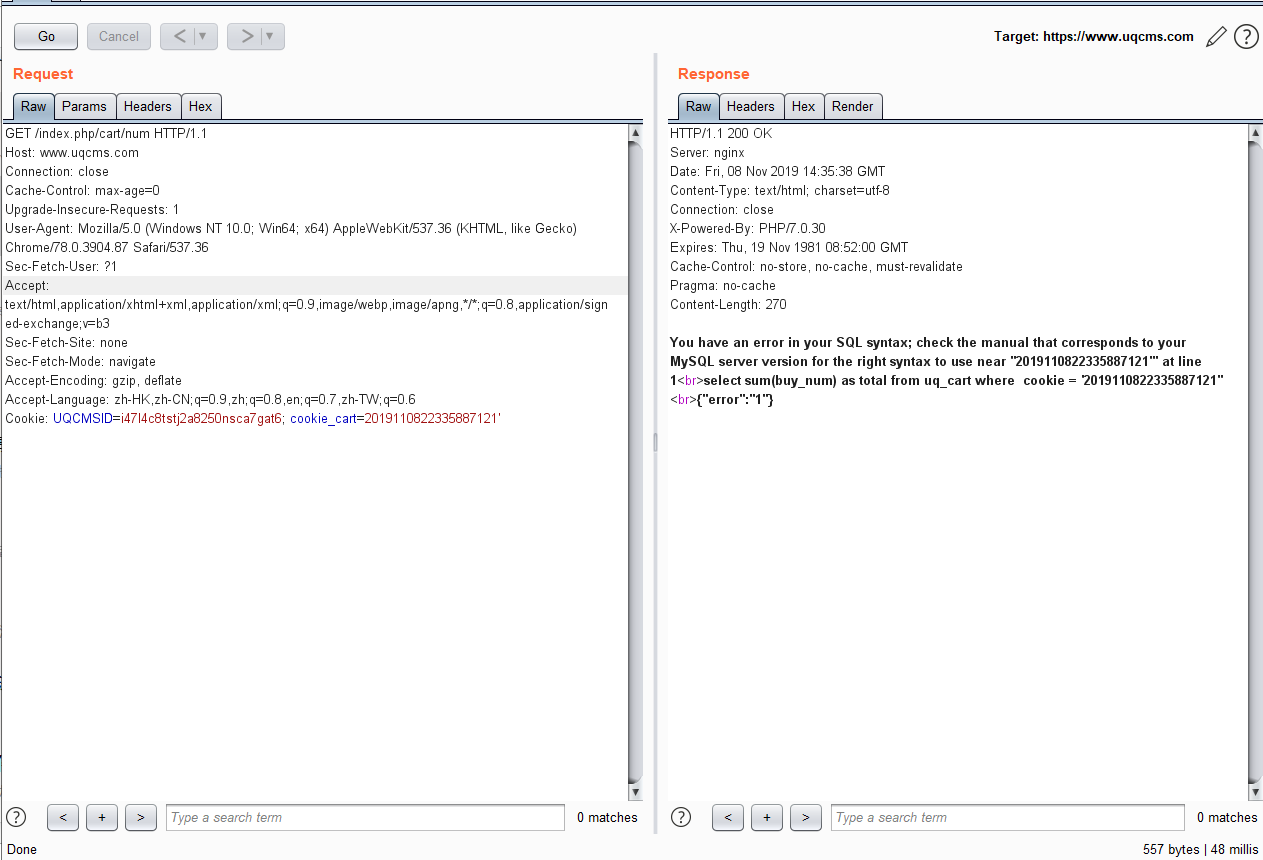Click response search next match button
Screen dimensions: 1263x860
pos(806,817)
